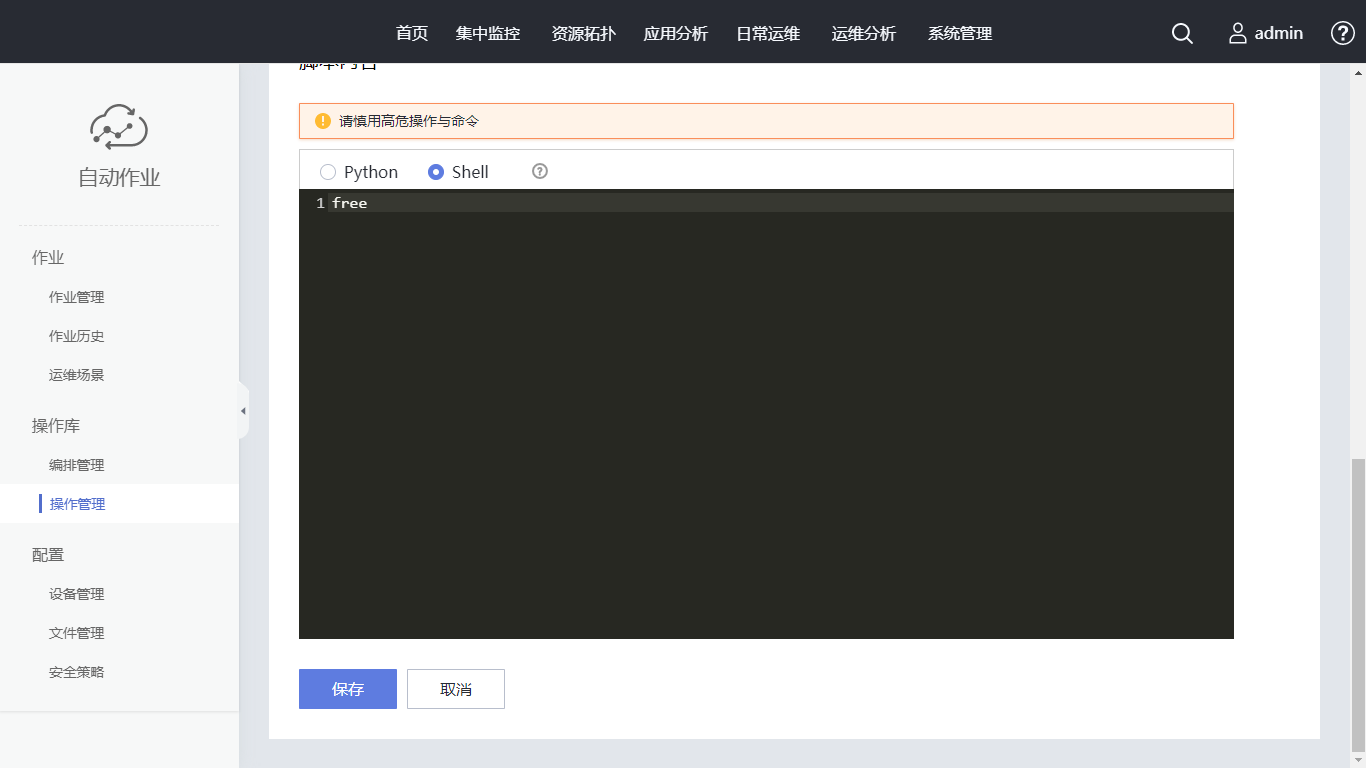Click the search magnifier icon

pos(1182,34)
